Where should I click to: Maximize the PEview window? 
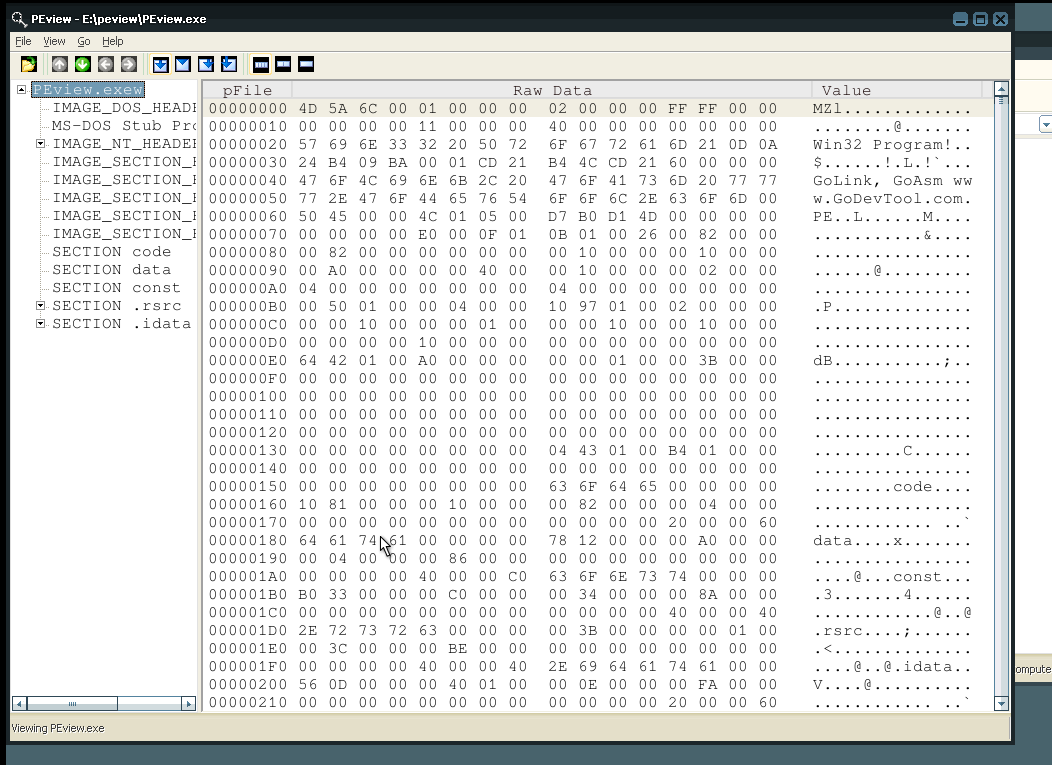980,19
